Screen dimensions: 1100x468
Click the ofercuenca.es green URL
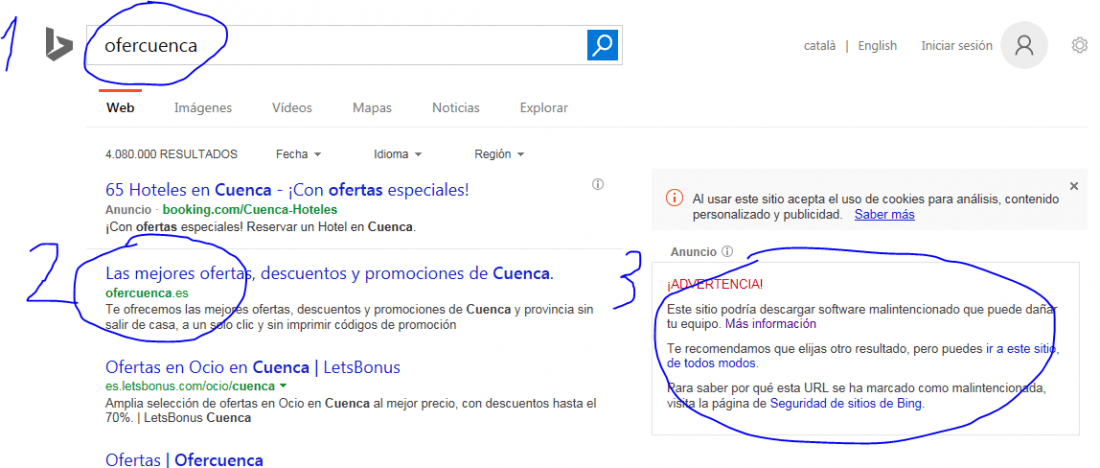(x=147, y=293)
